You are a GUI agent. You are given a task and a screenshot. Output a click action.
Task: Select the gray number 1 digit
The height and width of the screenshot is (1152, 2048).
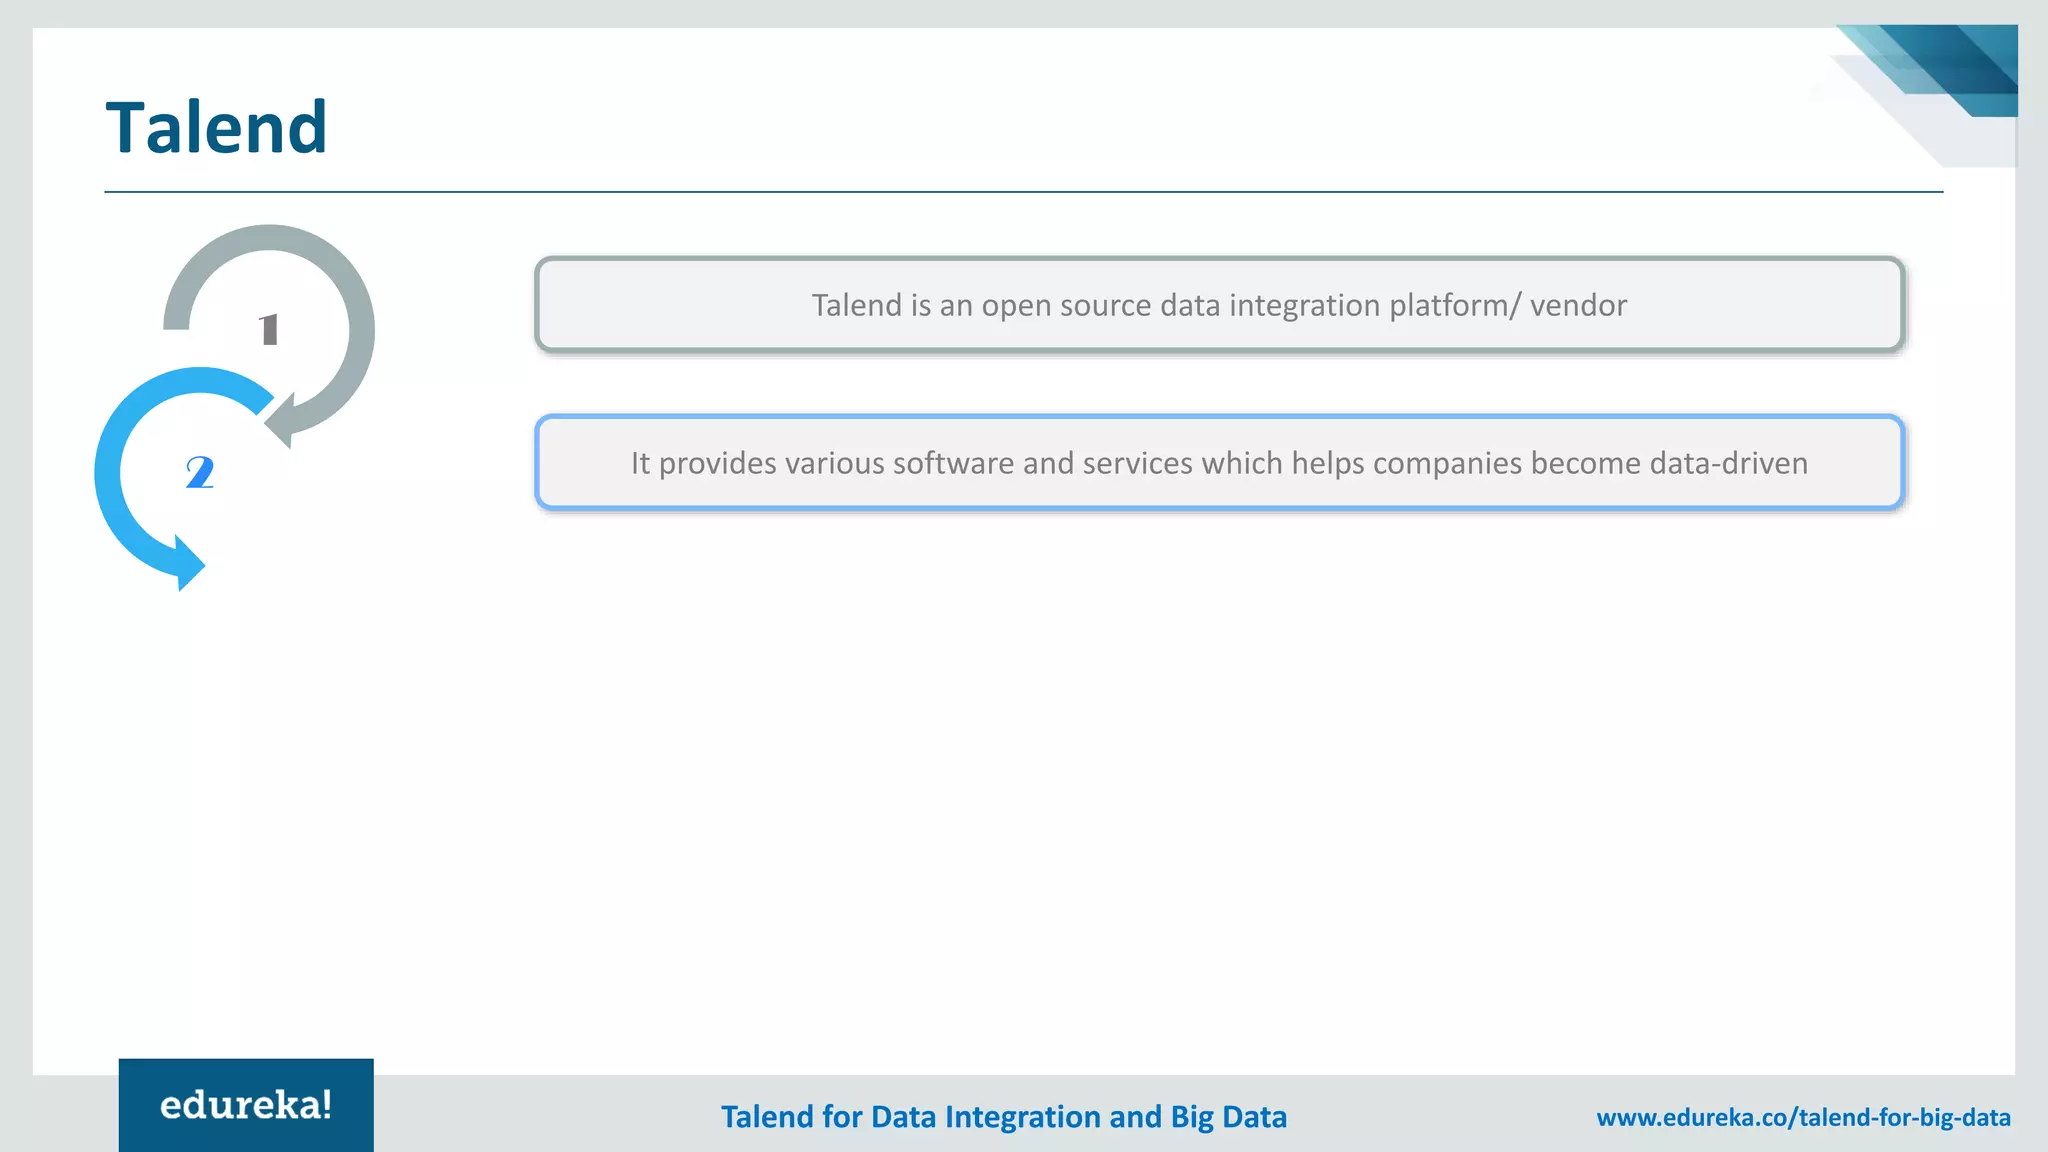(268, 329)
